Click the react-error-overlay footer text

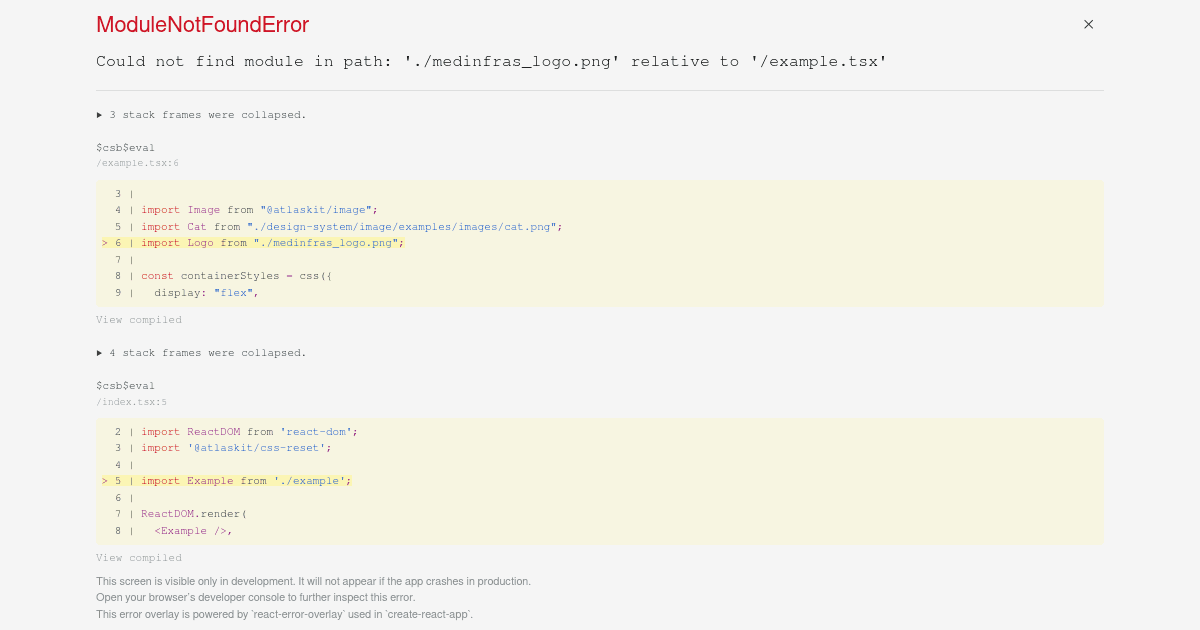point(284,613)
